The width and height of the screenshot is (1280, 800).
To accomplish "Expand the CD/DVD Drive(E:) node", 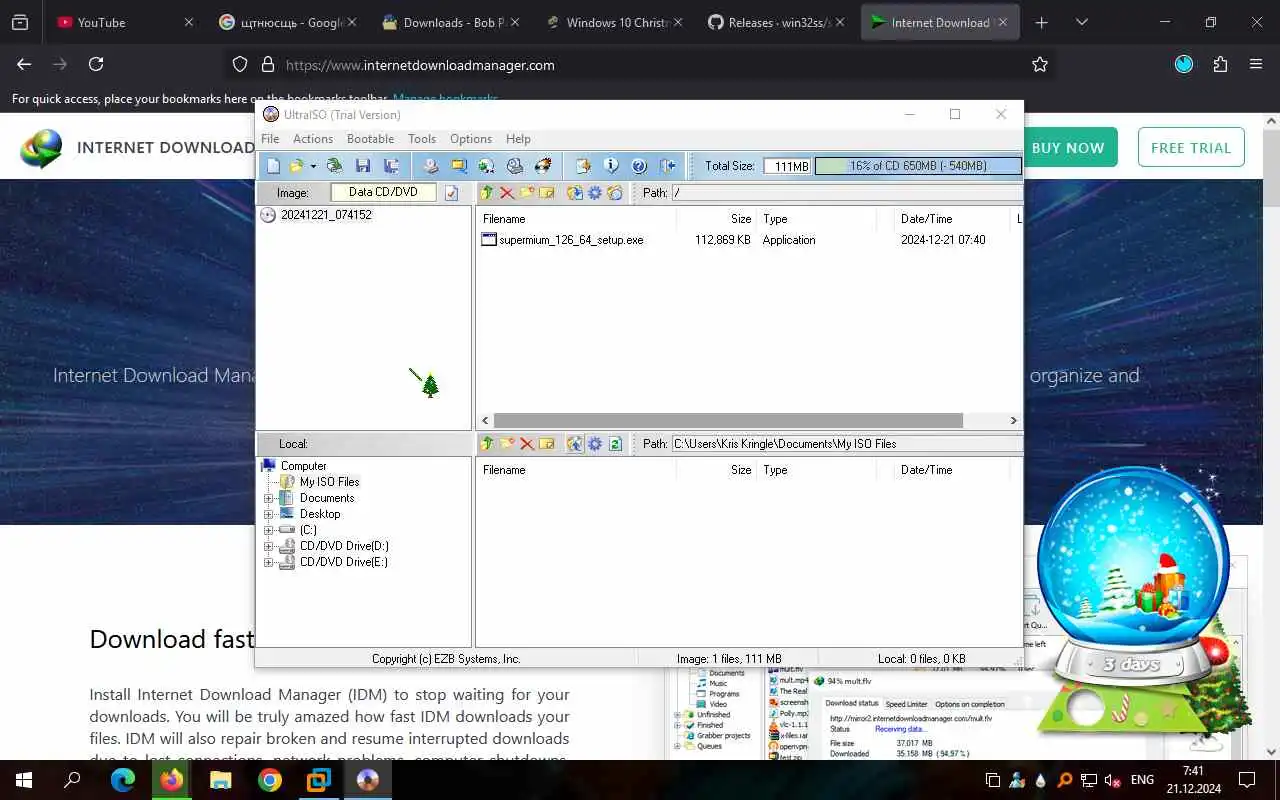I will [268, 562].
